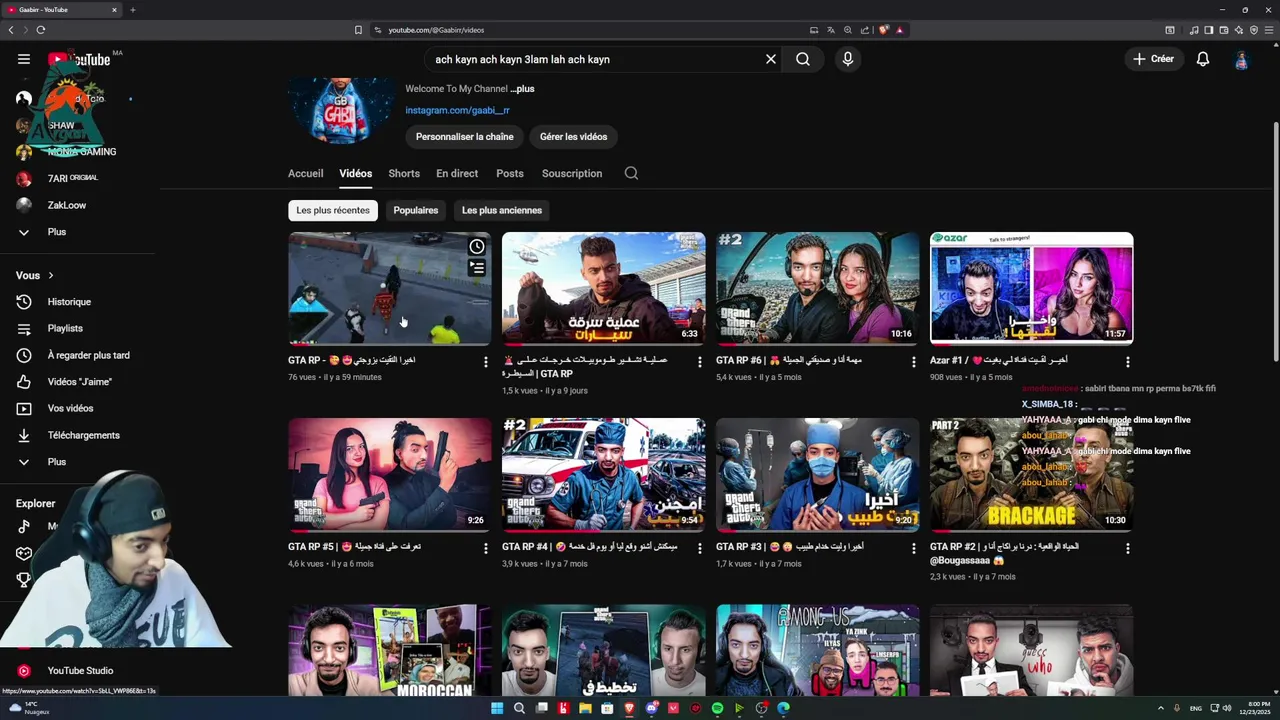Open the BRACKAGE GTA RP #2 thumbnail
This screenshot has width=1280, height=720.
[1031, 475]
